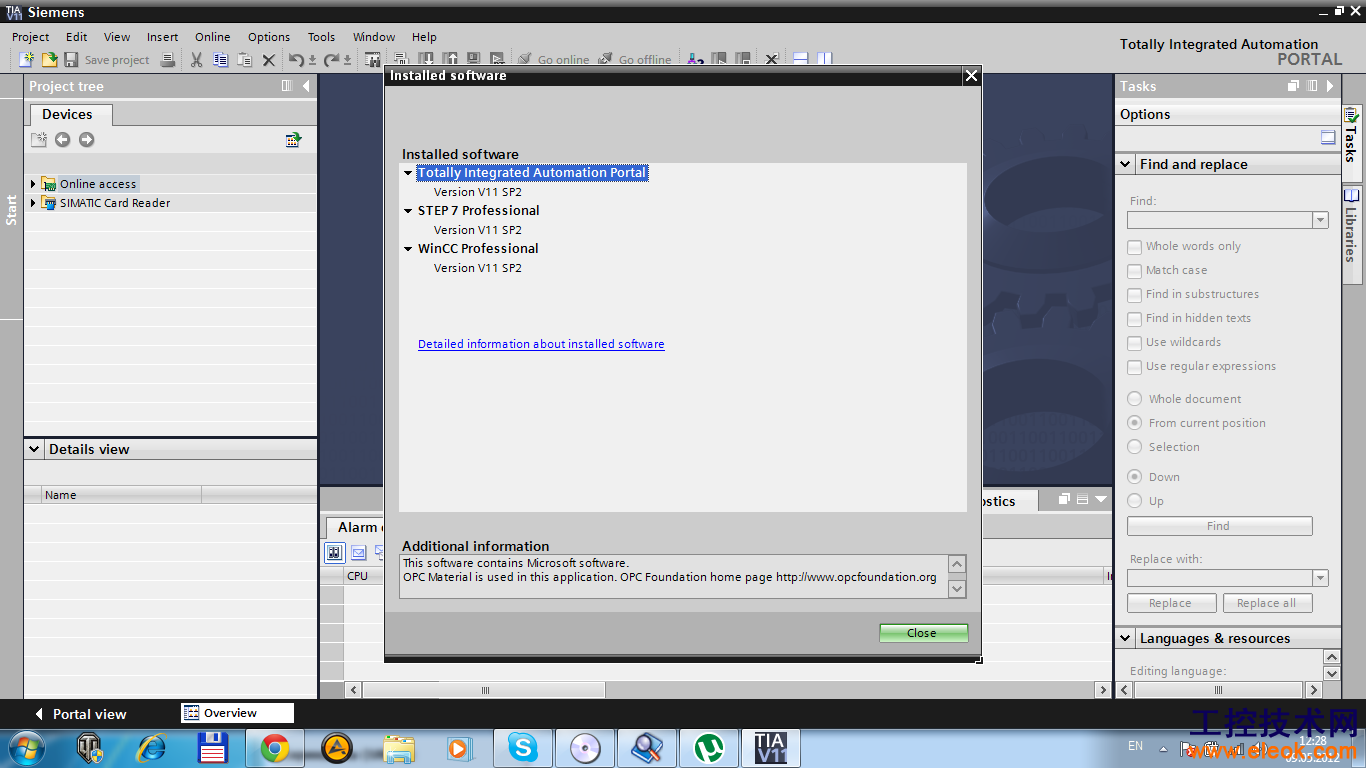The image size is (1366, 768).
Task: Collapse the Find and replace section
Action: click(1126, 165)
